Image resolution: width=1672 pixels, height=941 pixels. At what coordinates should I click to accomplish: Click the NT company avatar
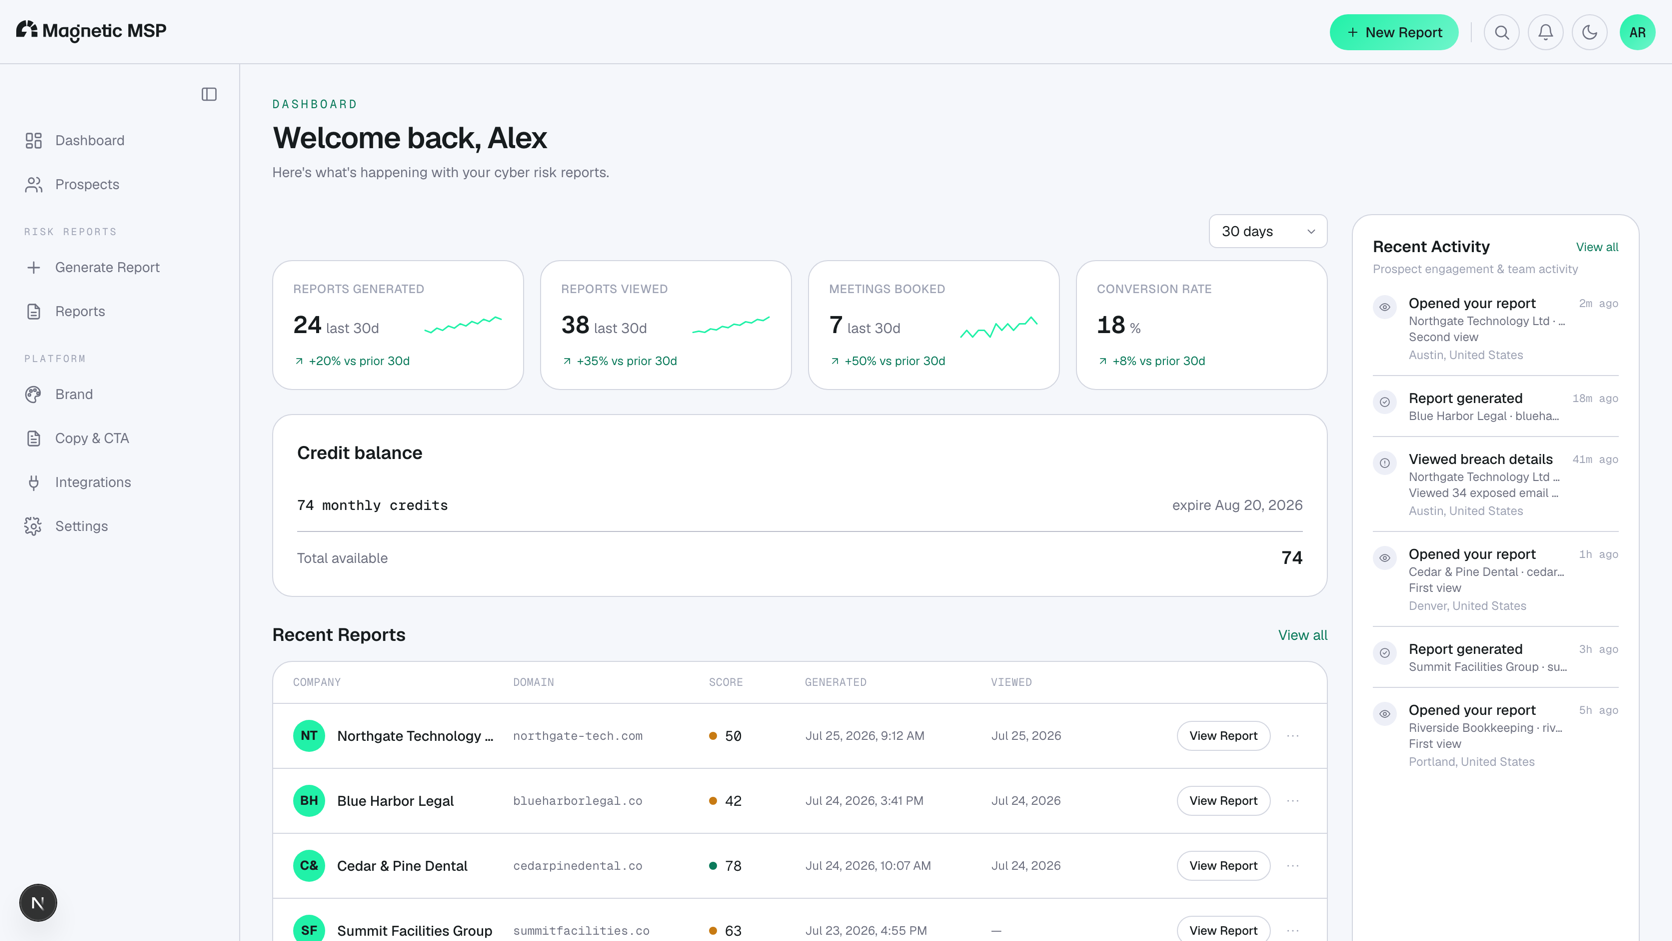309,736
